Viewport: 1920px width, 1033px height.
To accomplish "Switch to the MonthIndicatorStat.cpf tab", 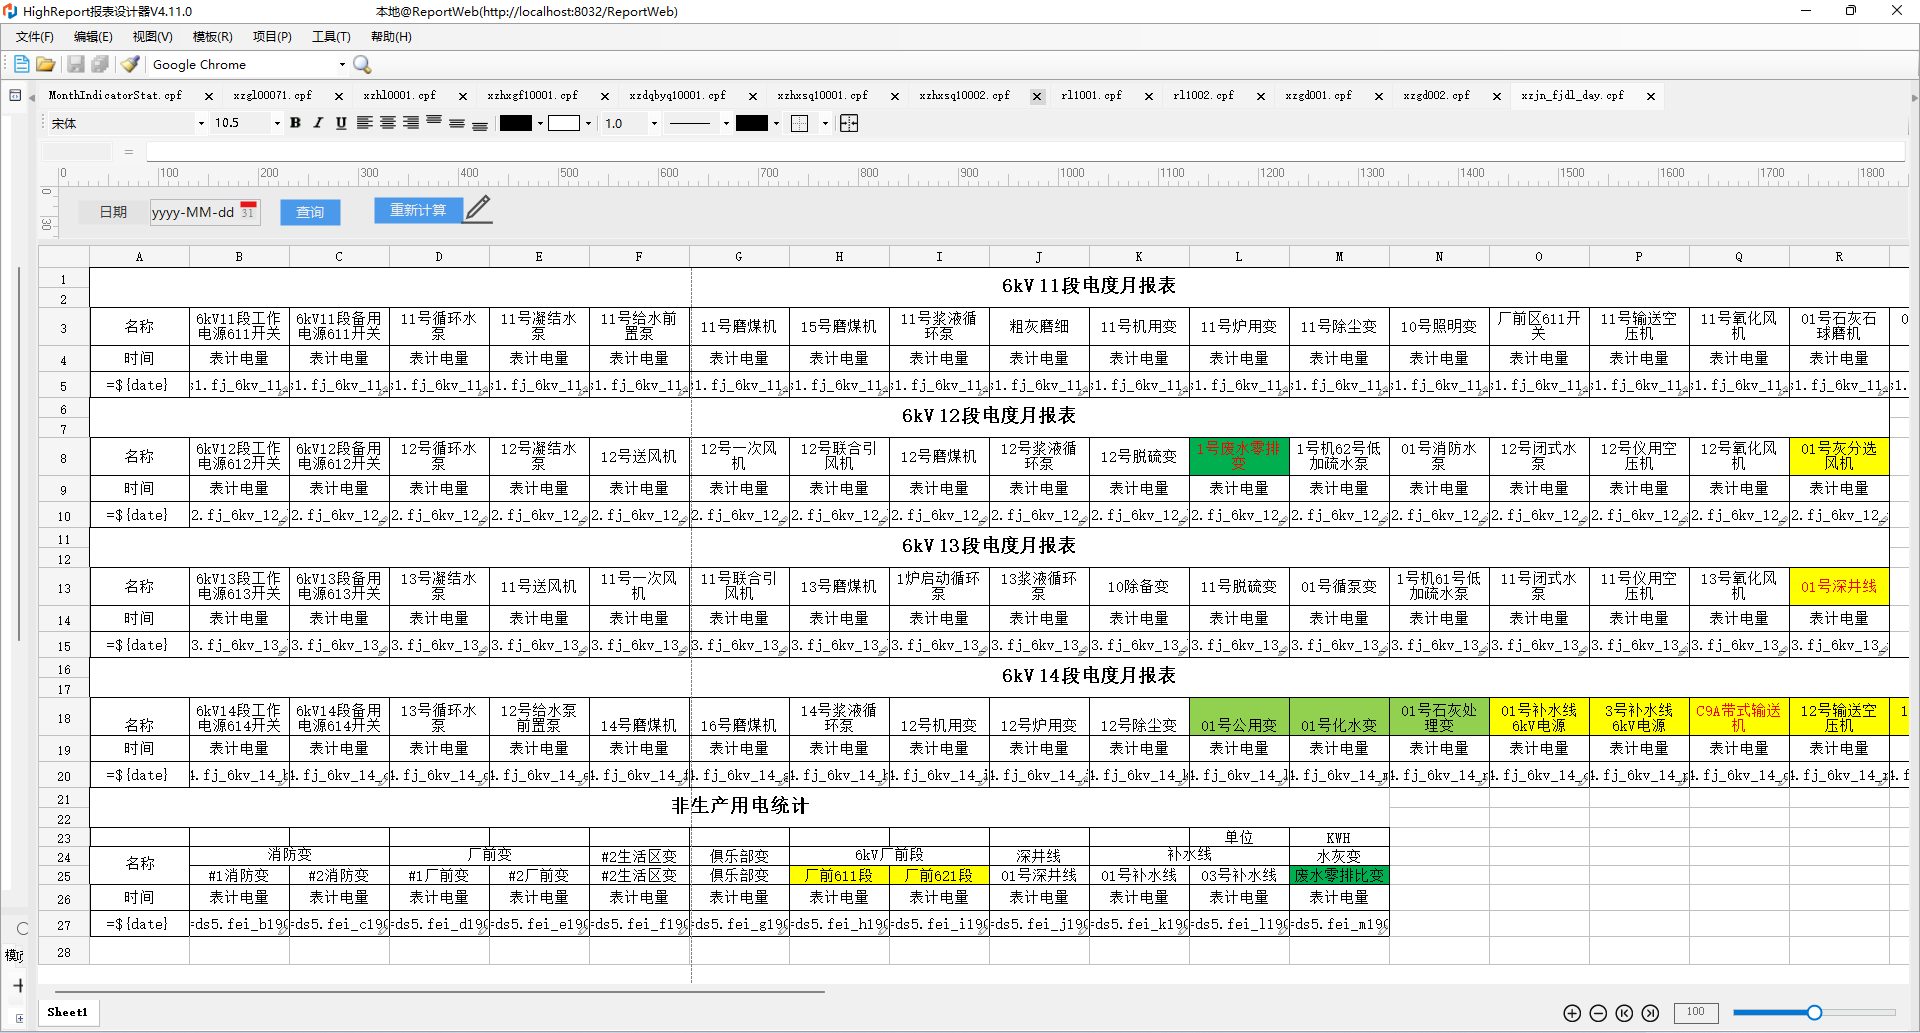I will (115, 96).
